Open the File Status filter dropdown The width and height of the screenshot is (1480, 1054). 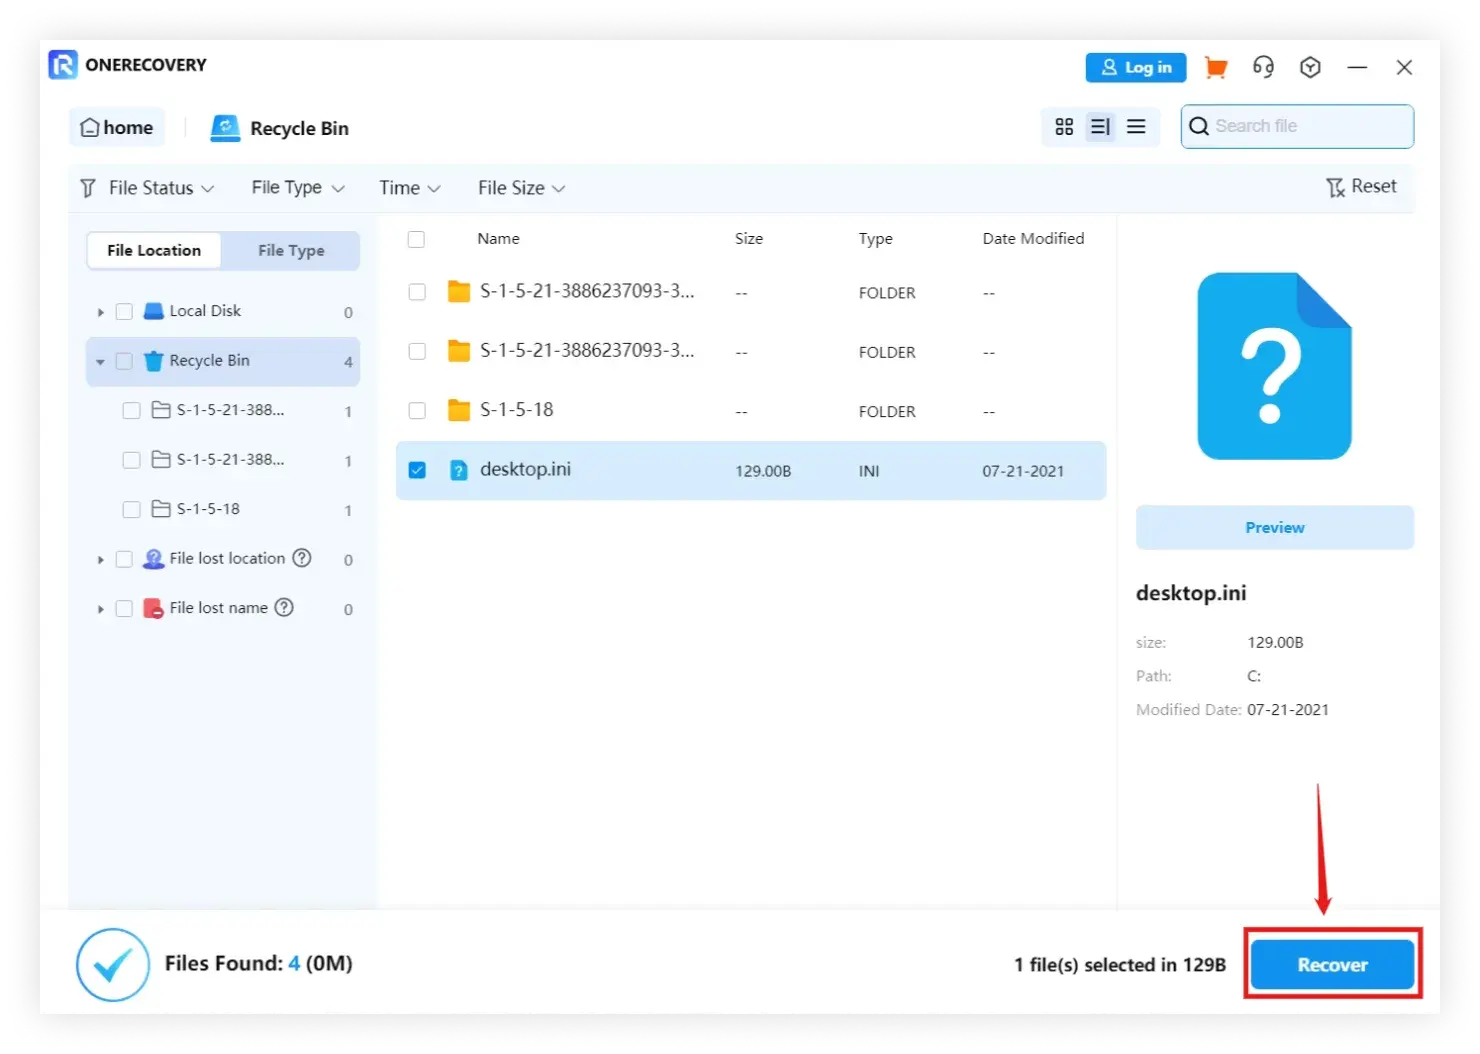pyautogui.click(x=150, y=188)
